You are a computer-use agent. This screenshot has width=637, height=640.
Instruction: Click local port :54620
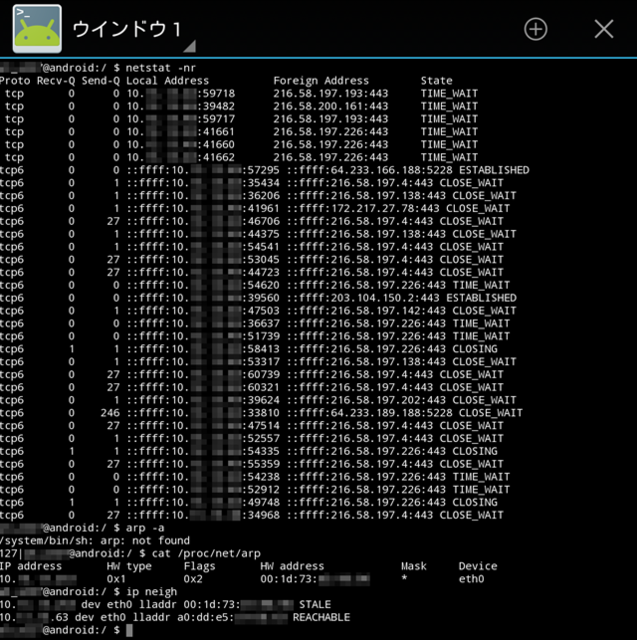[261, 285]
